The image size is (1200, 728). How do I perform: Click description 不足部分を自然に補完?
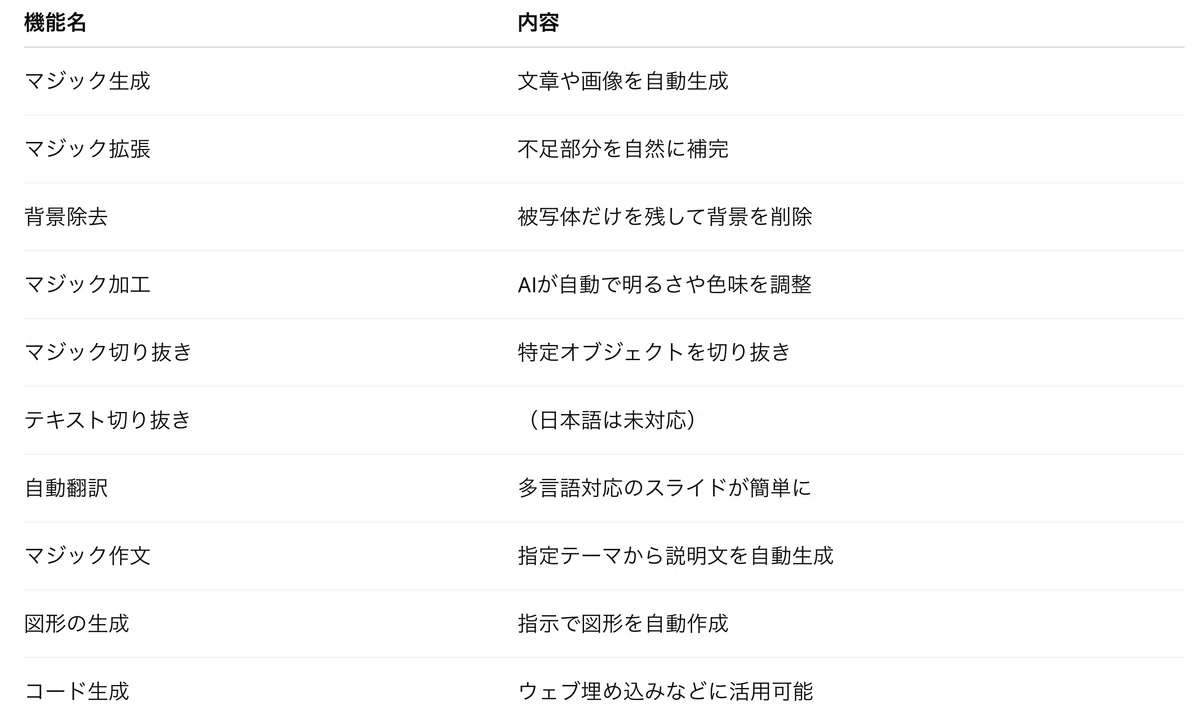623,149
